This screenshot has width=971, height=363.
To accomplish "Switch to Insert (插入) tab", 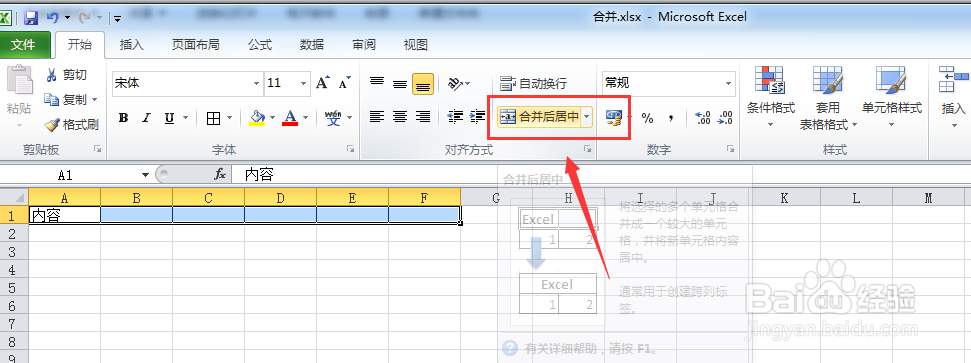I will [131, 45].
